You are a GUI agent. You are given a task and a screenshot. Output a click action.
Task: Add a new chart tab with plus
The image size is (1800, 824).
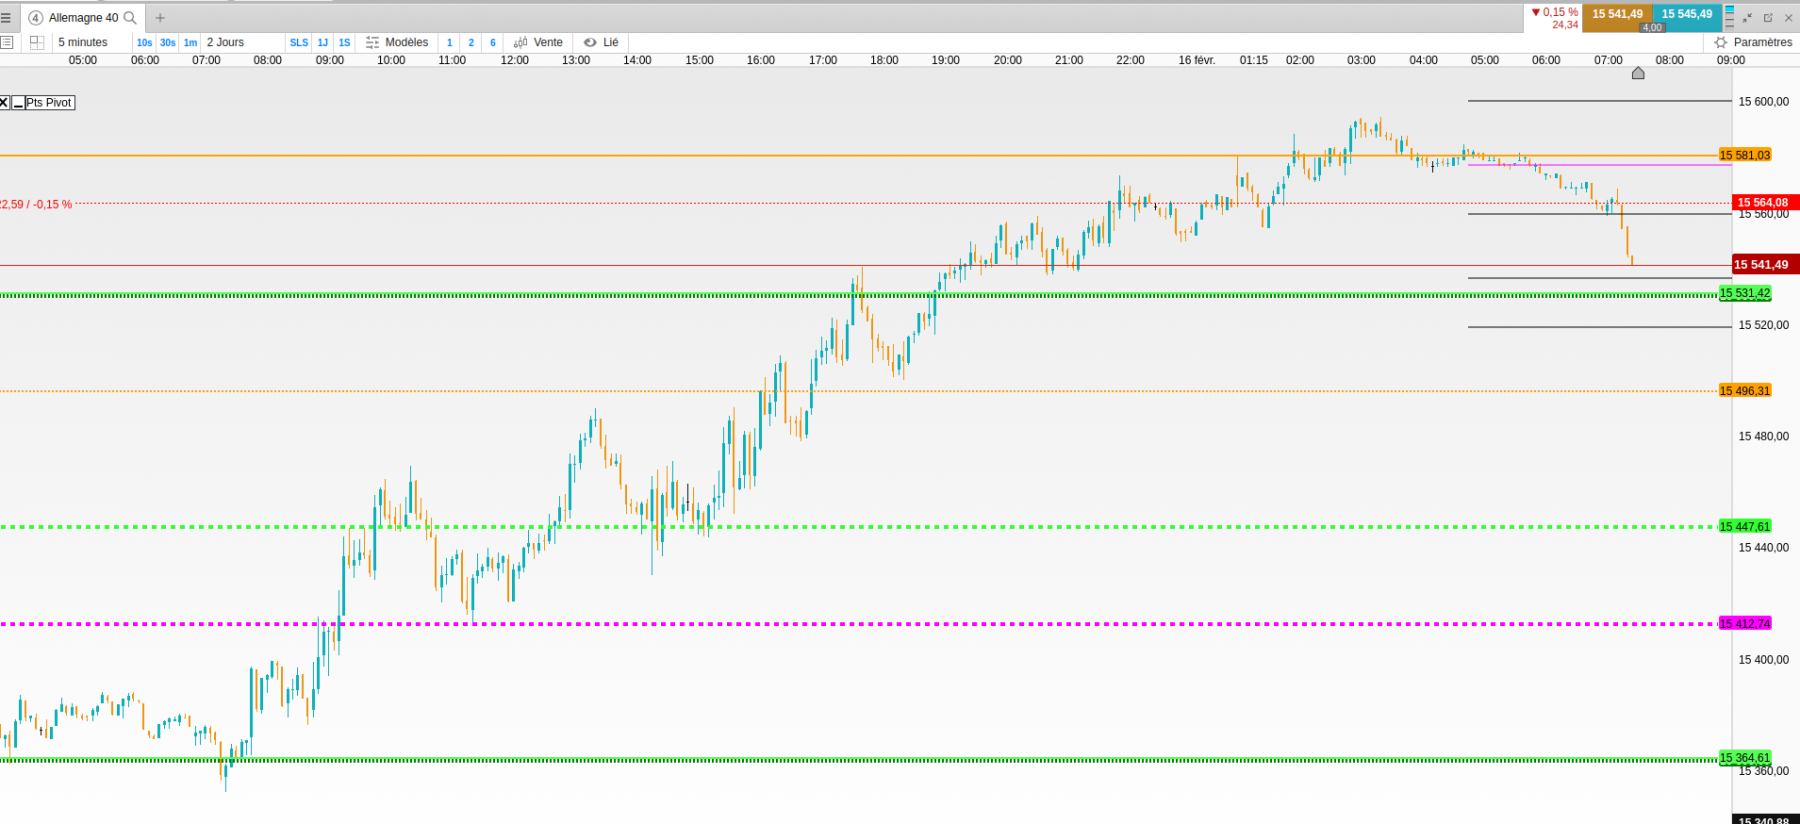pyautogui.click(x=160, y=18)
